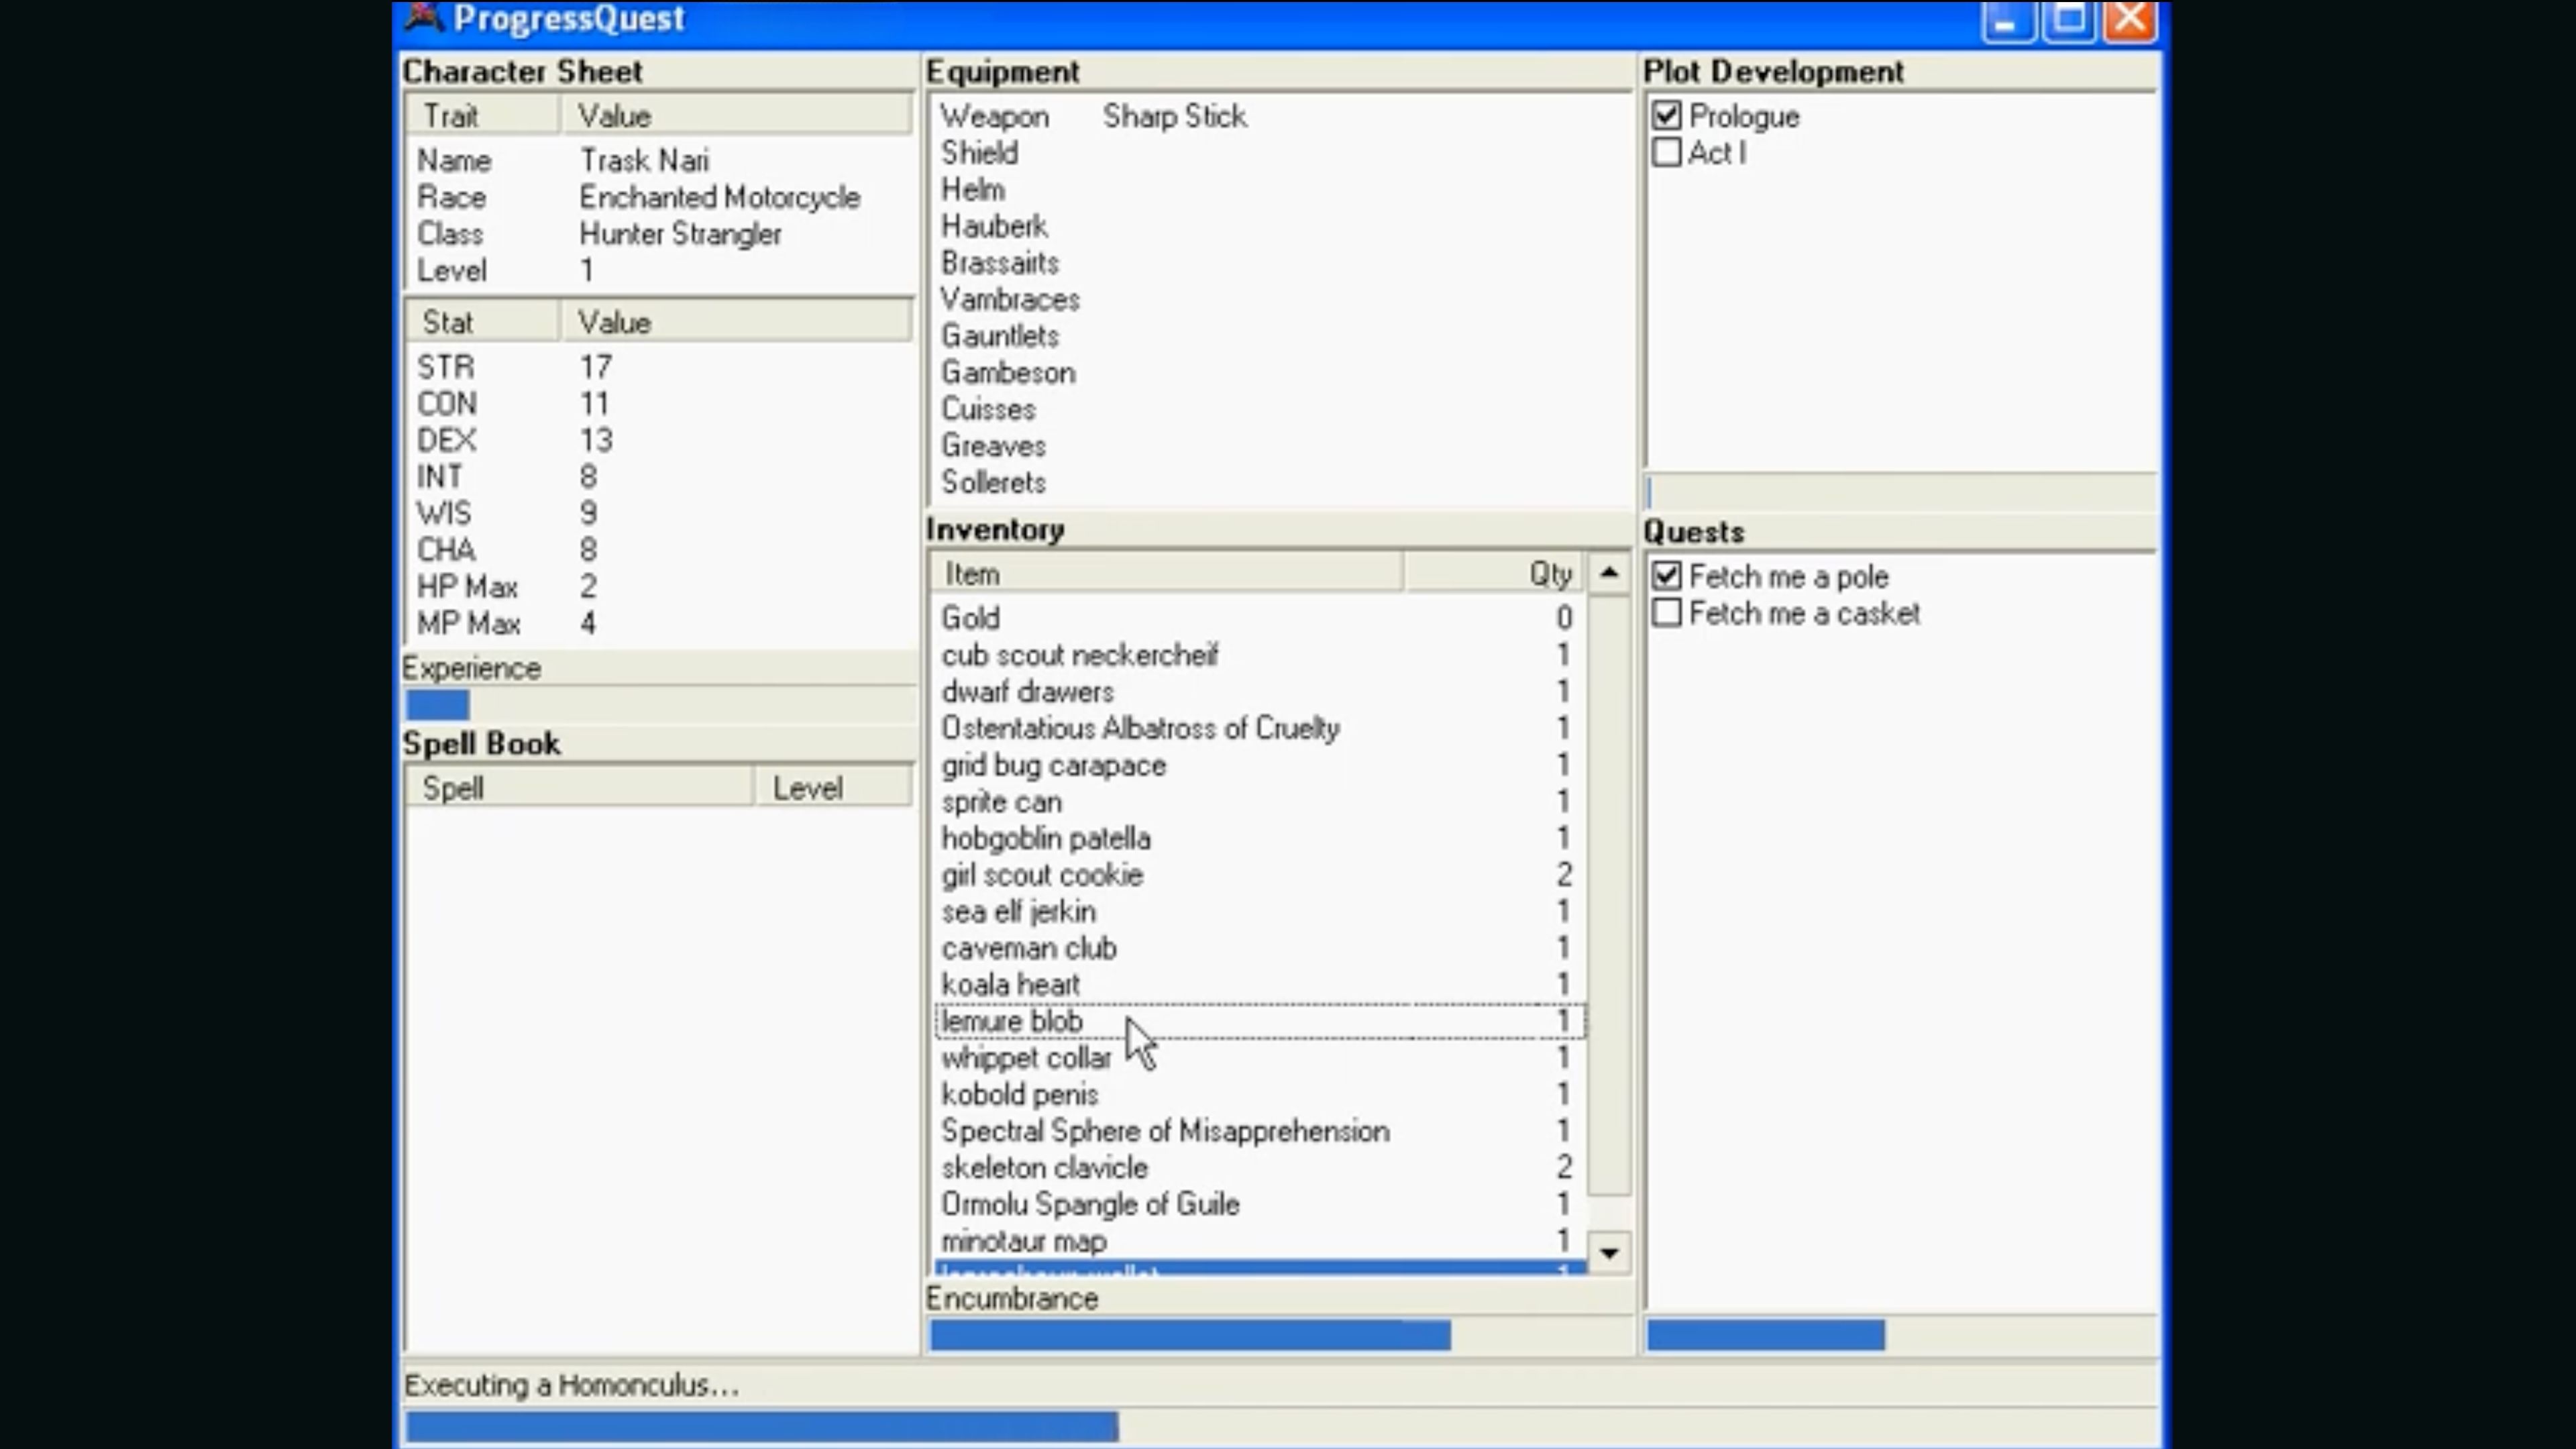Click the Stat column header
This screenshot has width=2576, height=1449.
point(483,322)
